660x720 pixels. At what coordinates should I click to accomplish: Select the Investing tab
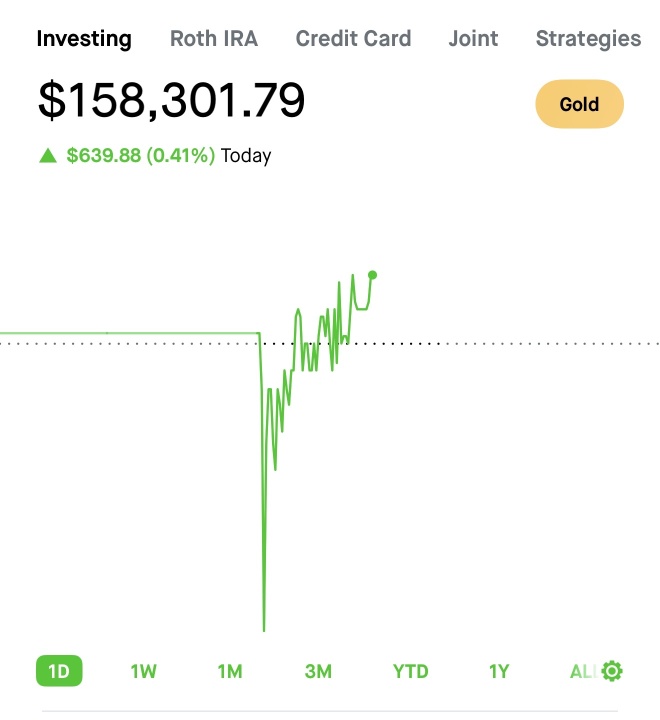84,39
